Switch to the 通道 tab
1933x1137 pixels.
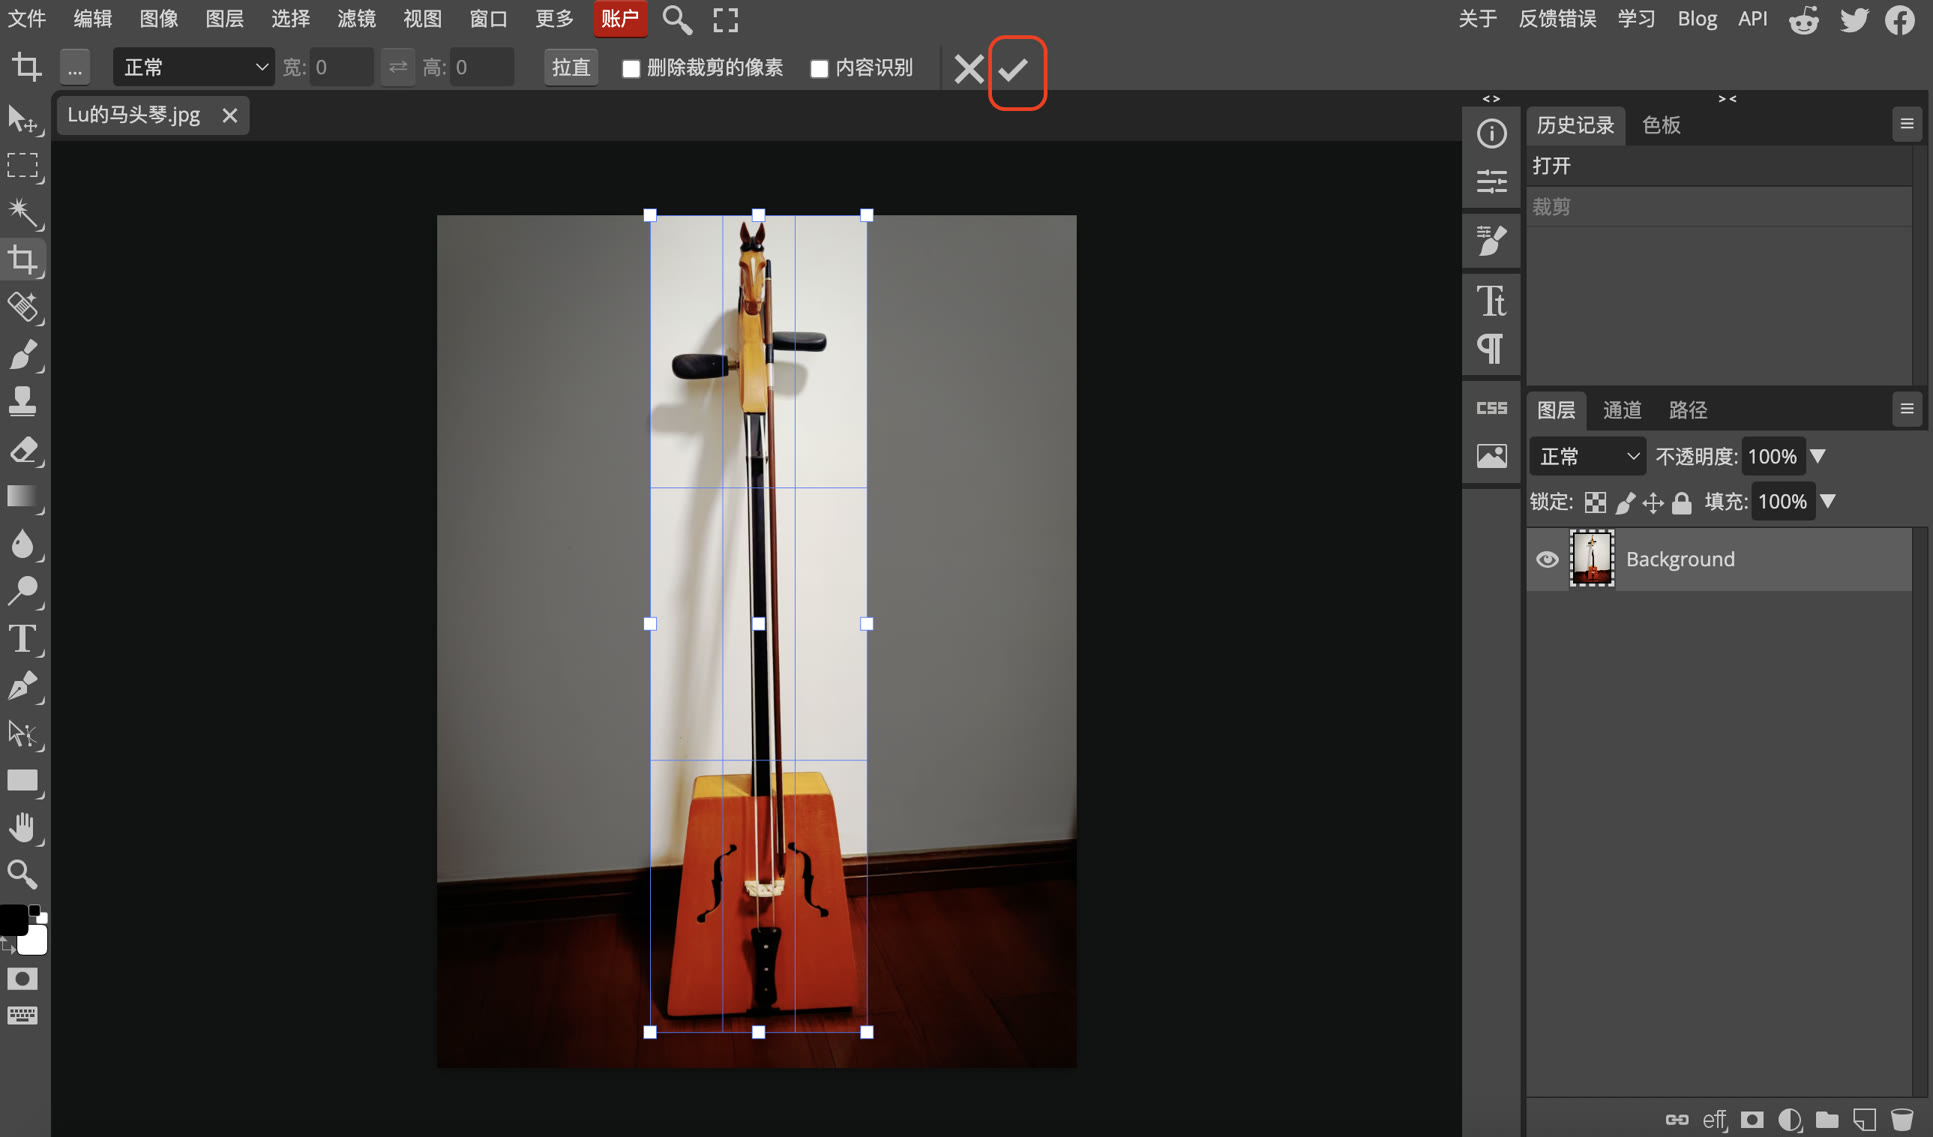coord(1621,410)
